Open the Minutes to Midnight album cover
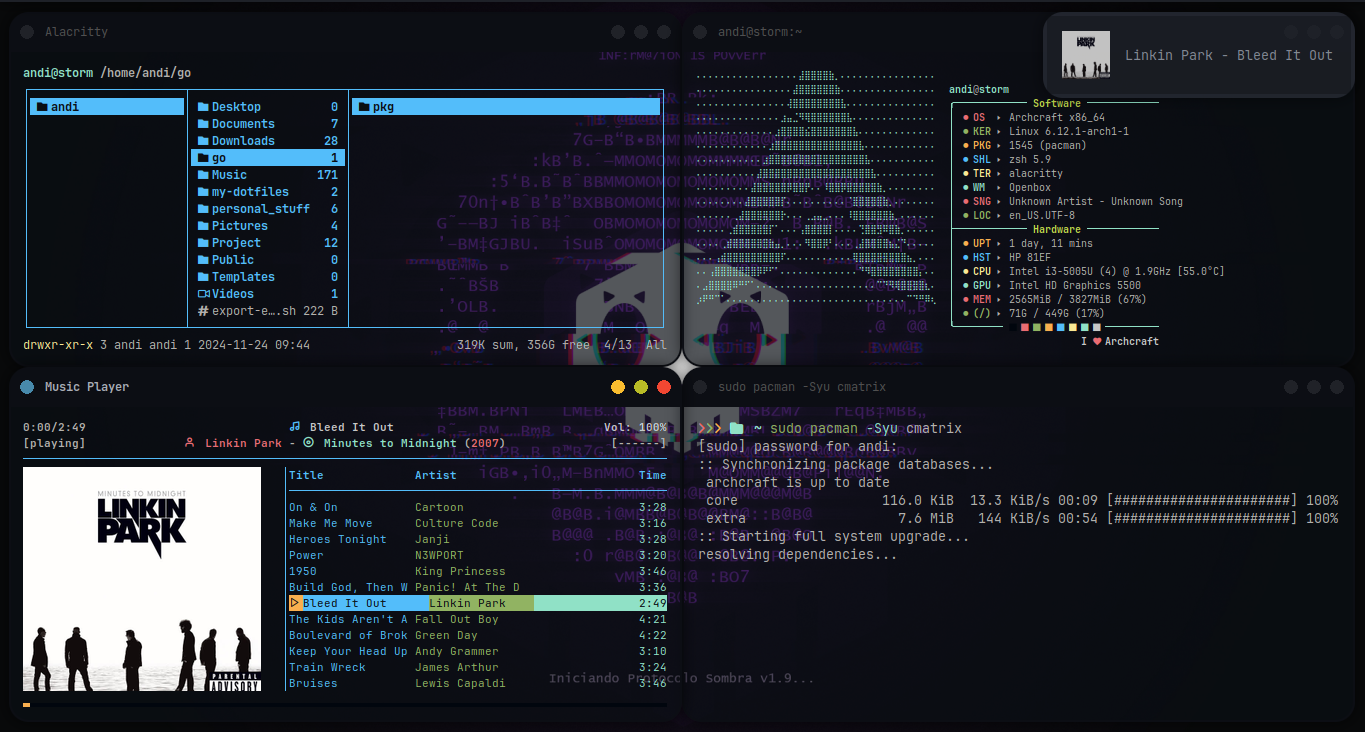Screen dimensions: 1365x732 [x=142, y=579]
